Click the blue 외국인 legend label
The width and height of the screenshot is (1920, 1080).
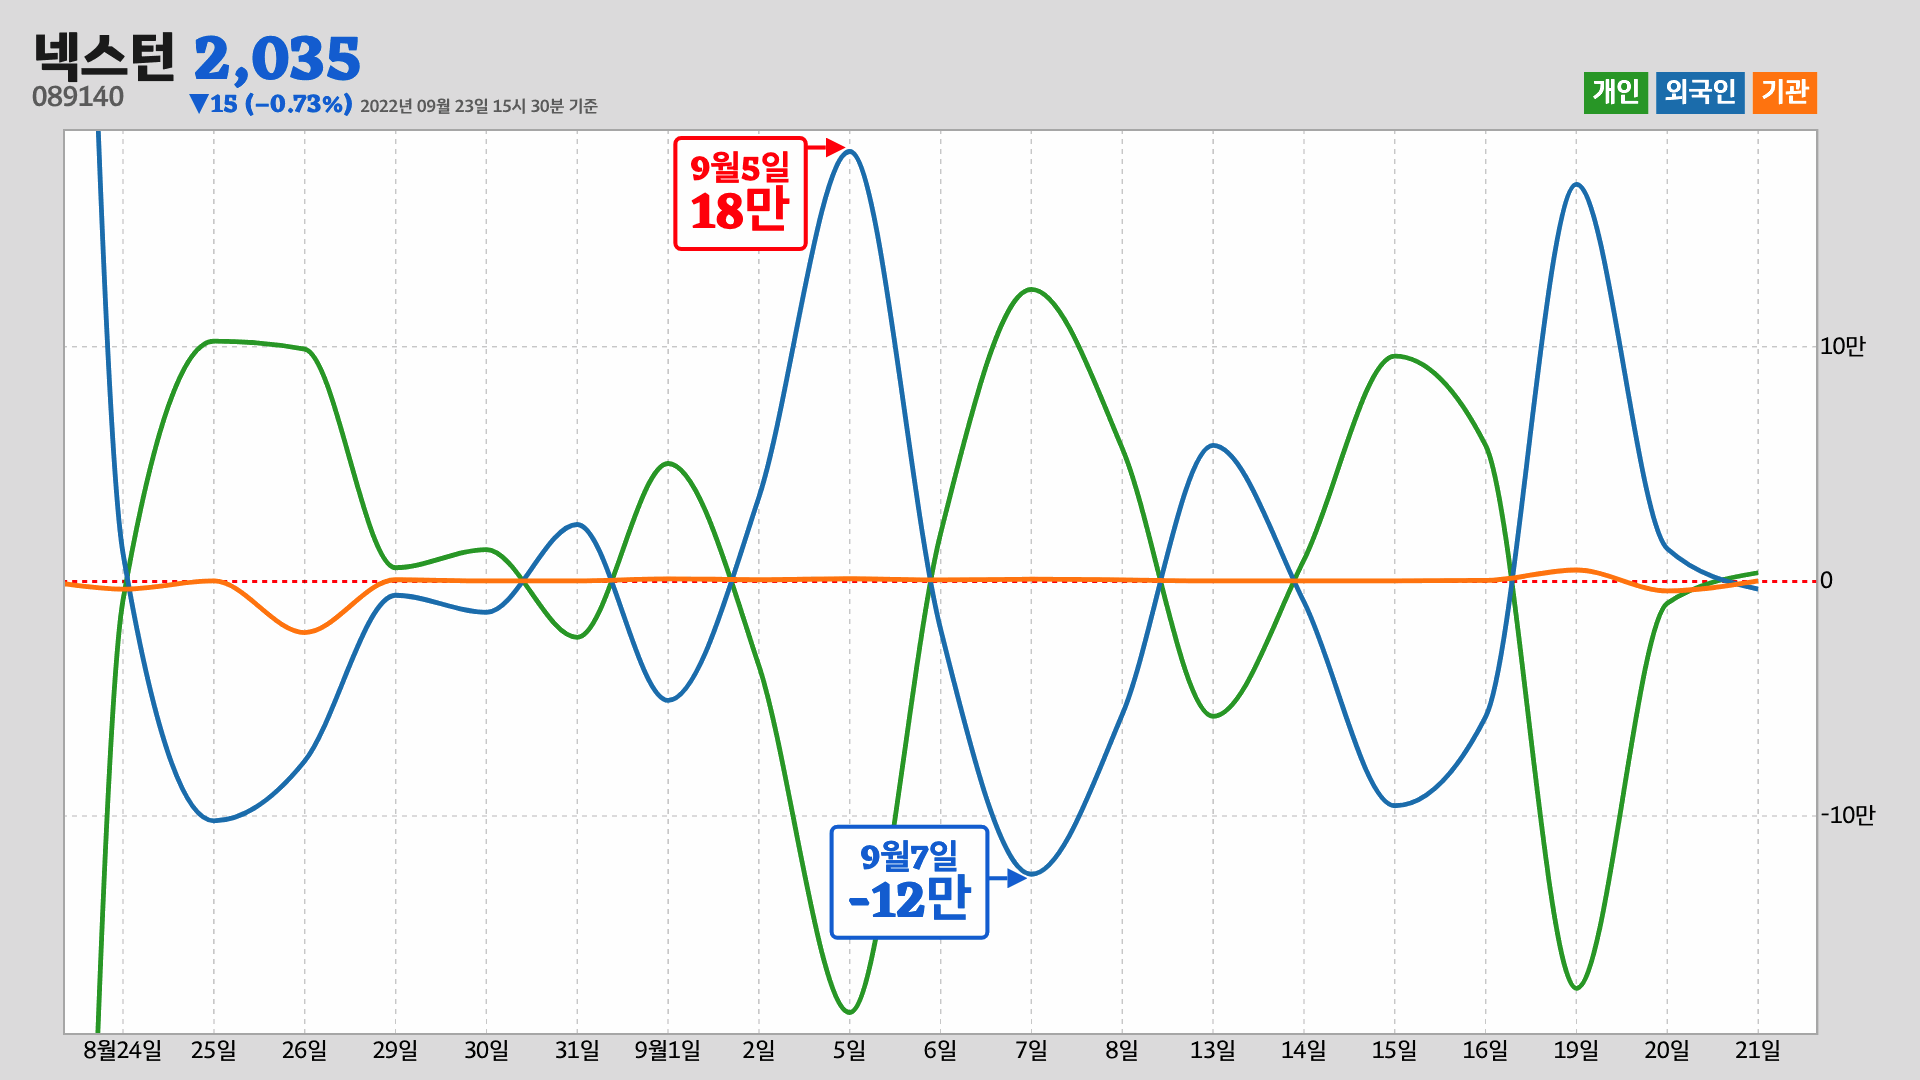tap(1700, 93)
